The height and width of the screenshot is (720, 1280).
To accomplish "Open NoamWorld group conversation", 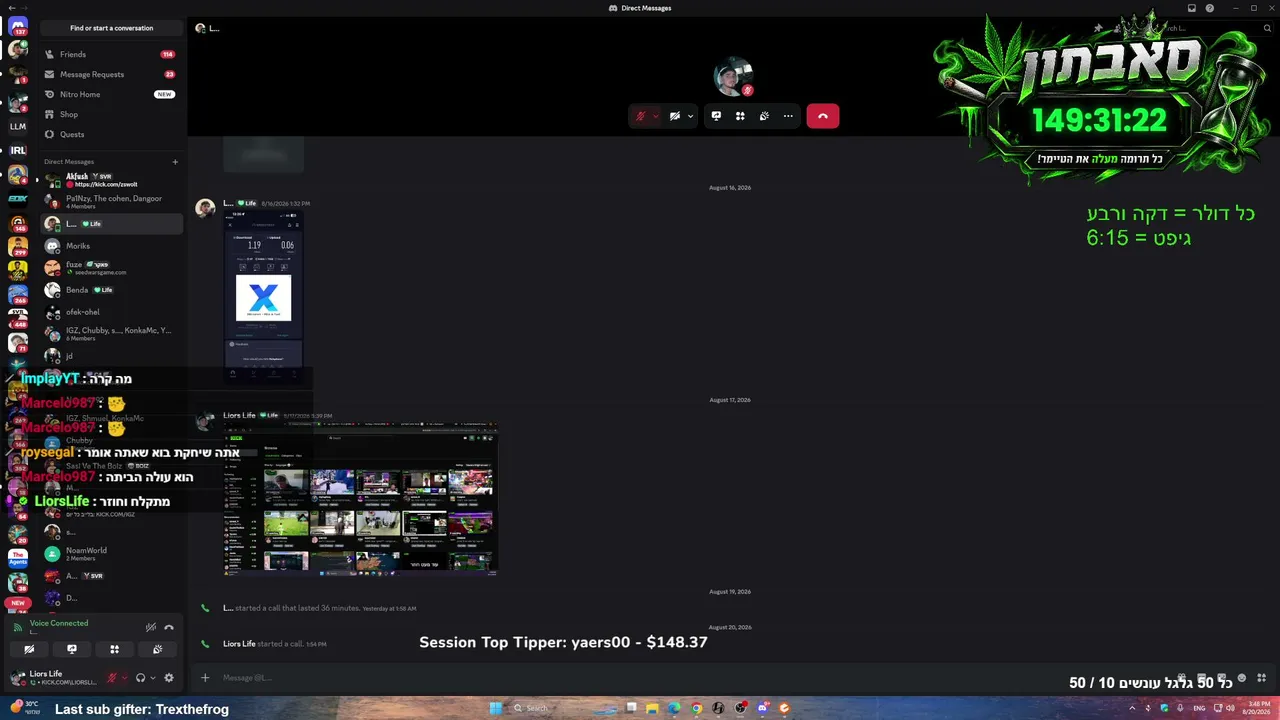I will tap(111, 554).
